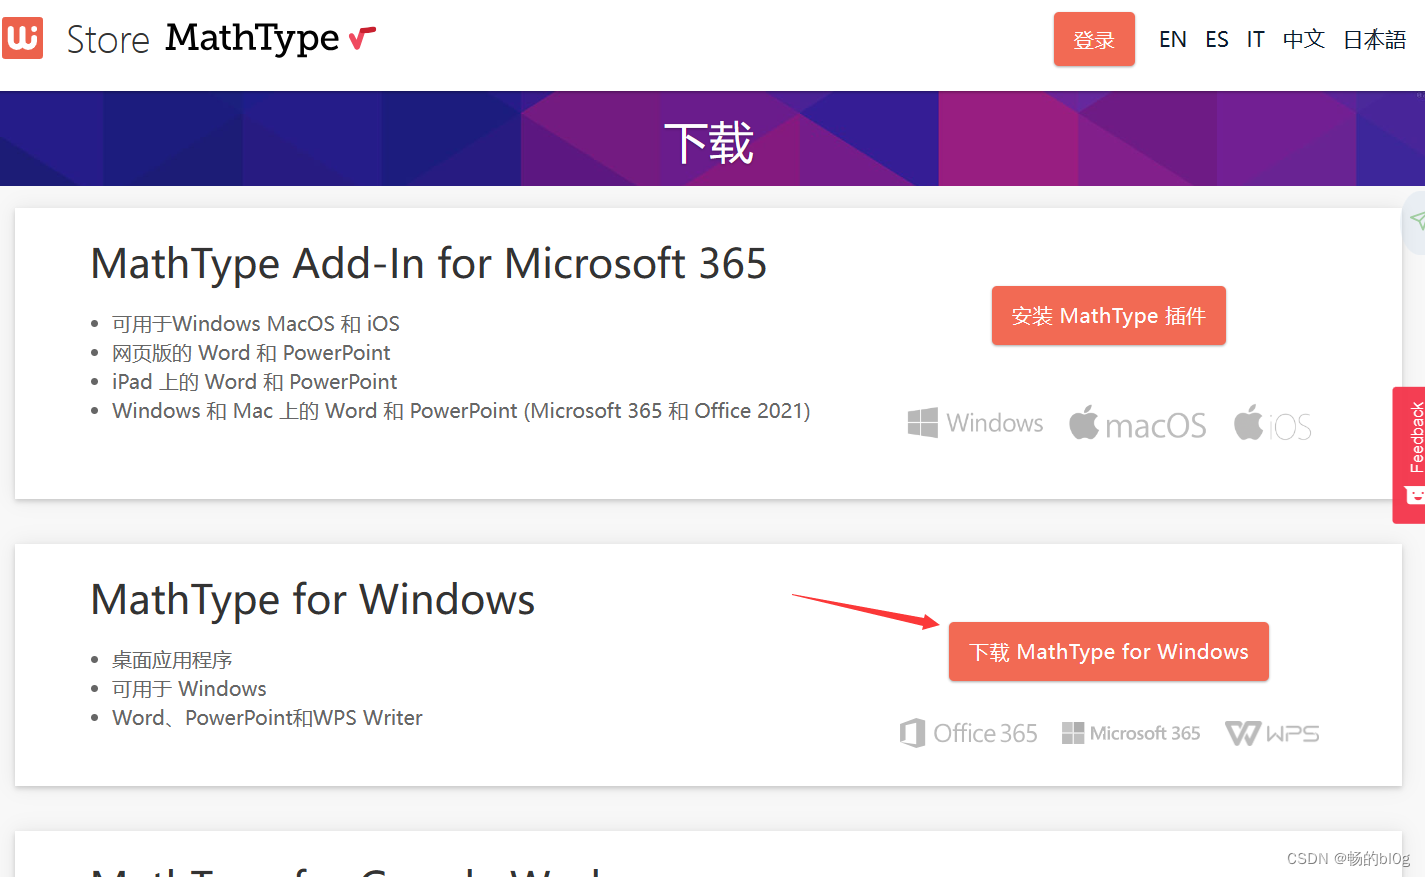
Task: Click the MathType Add-In for Microsoft 365 heading
Action: (429, 264)
